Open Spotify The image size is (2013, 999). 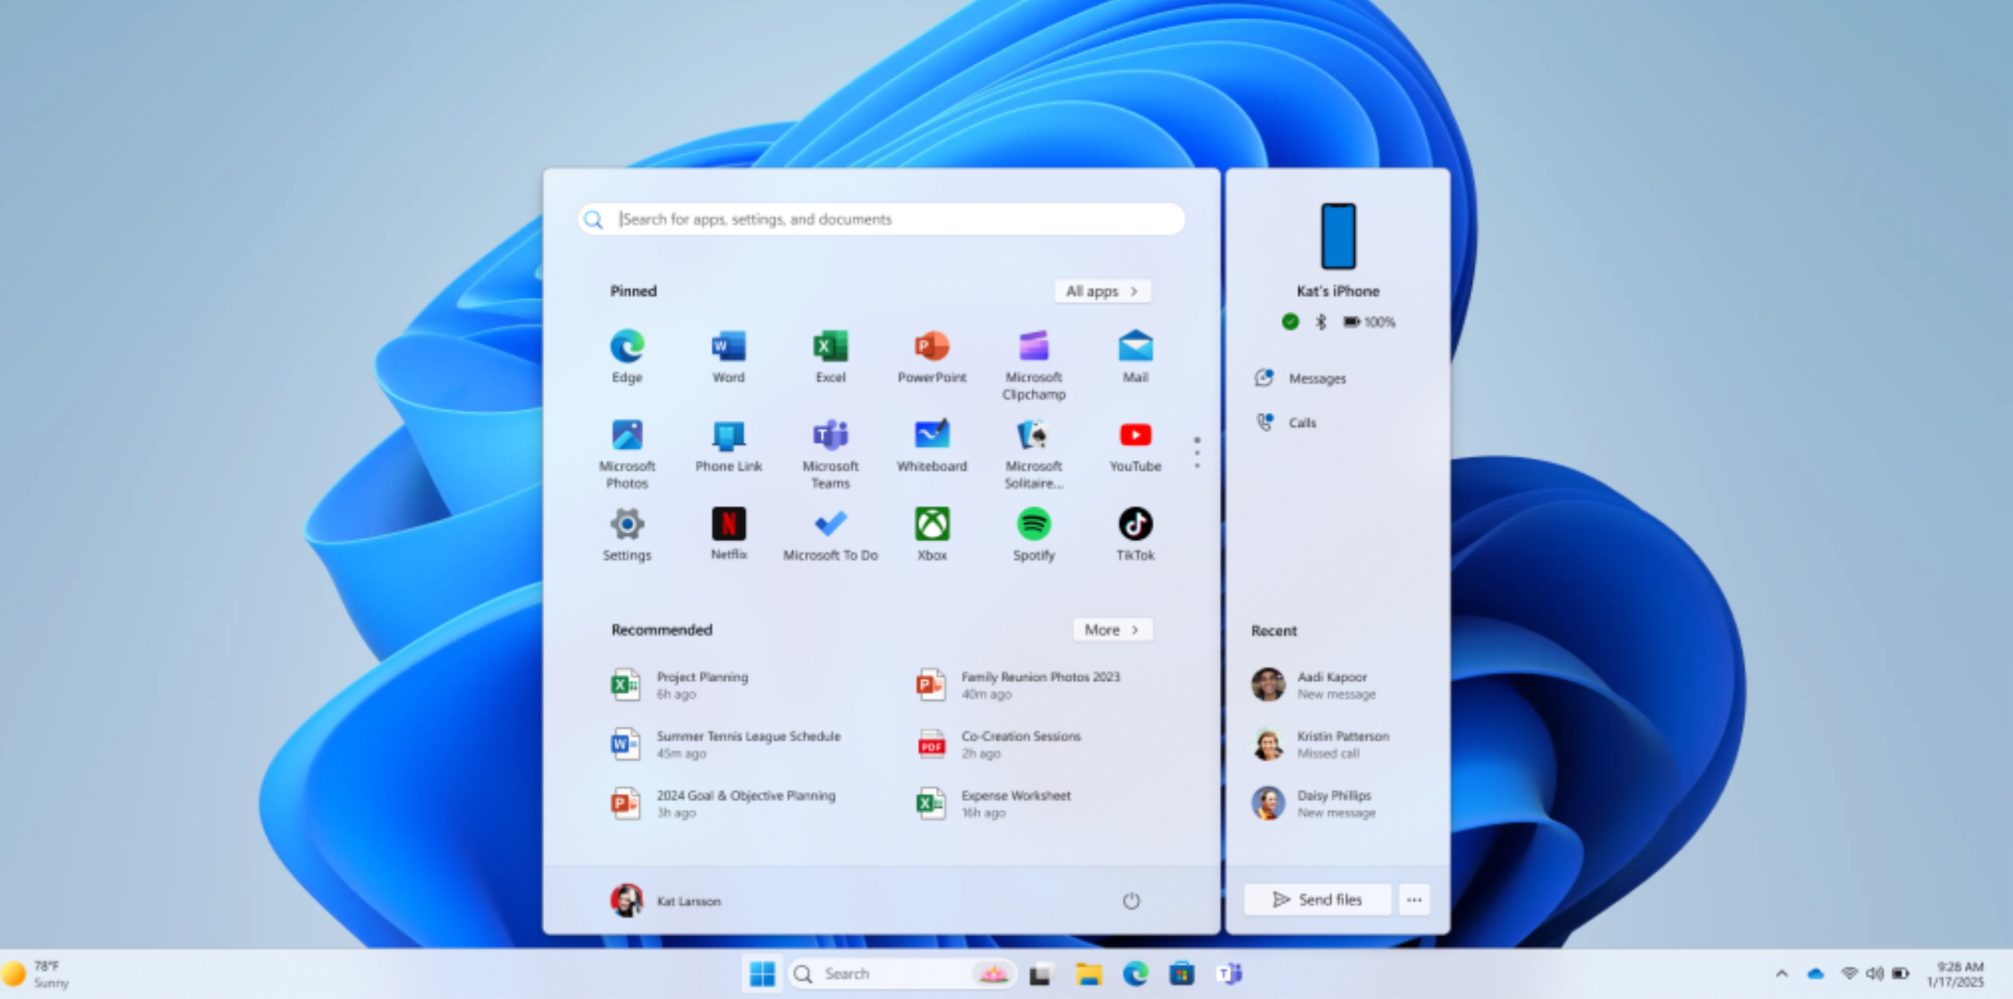coord(1034,535)
